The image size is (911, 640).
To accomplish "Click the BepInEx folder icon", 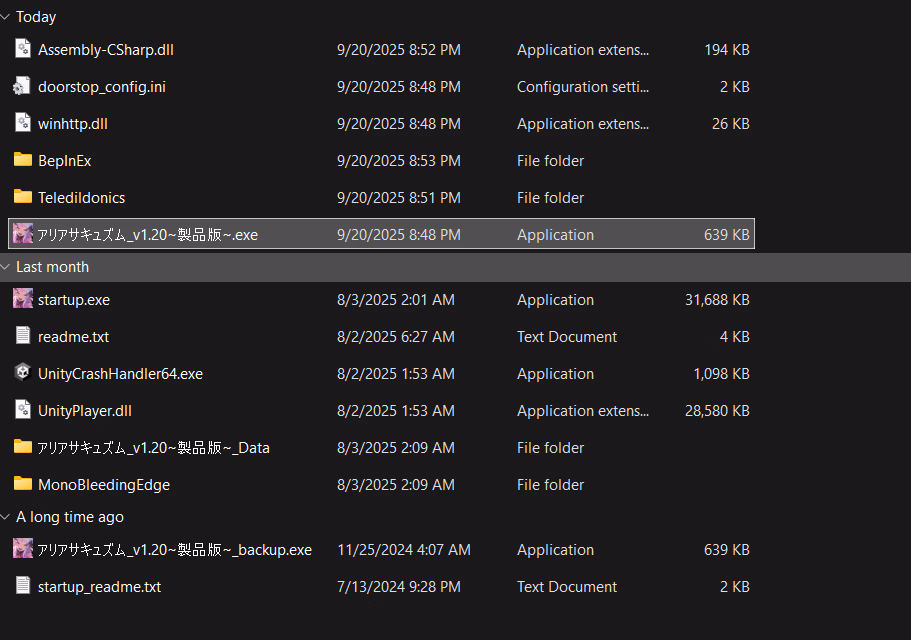I will tap(23, 160).
